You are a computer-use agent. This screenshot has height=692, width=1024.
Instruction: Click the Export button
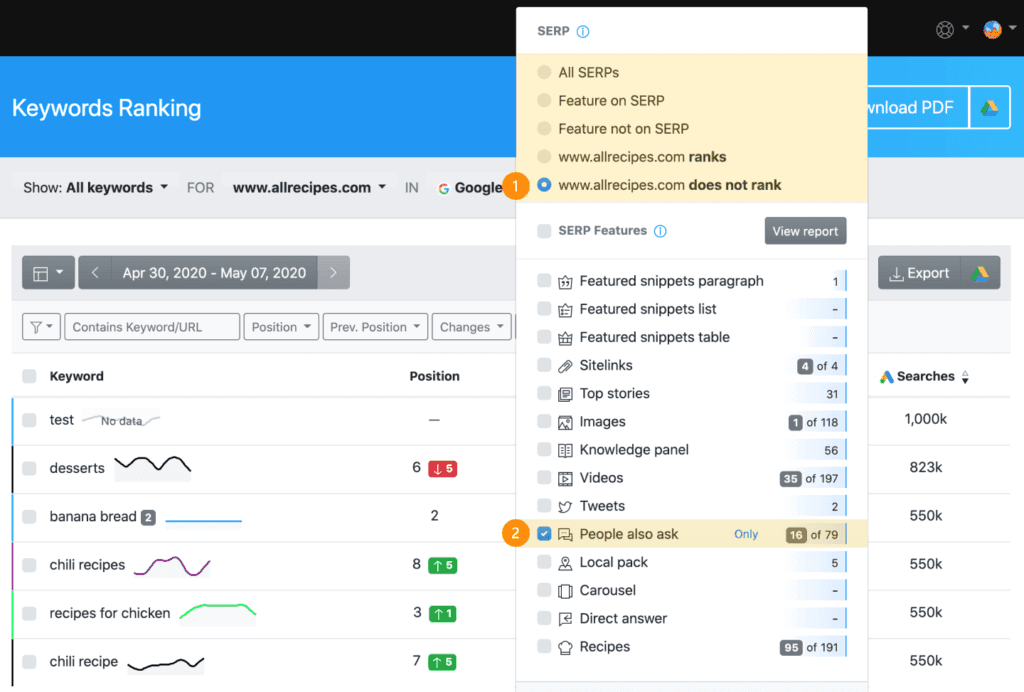tap(920, 273)
